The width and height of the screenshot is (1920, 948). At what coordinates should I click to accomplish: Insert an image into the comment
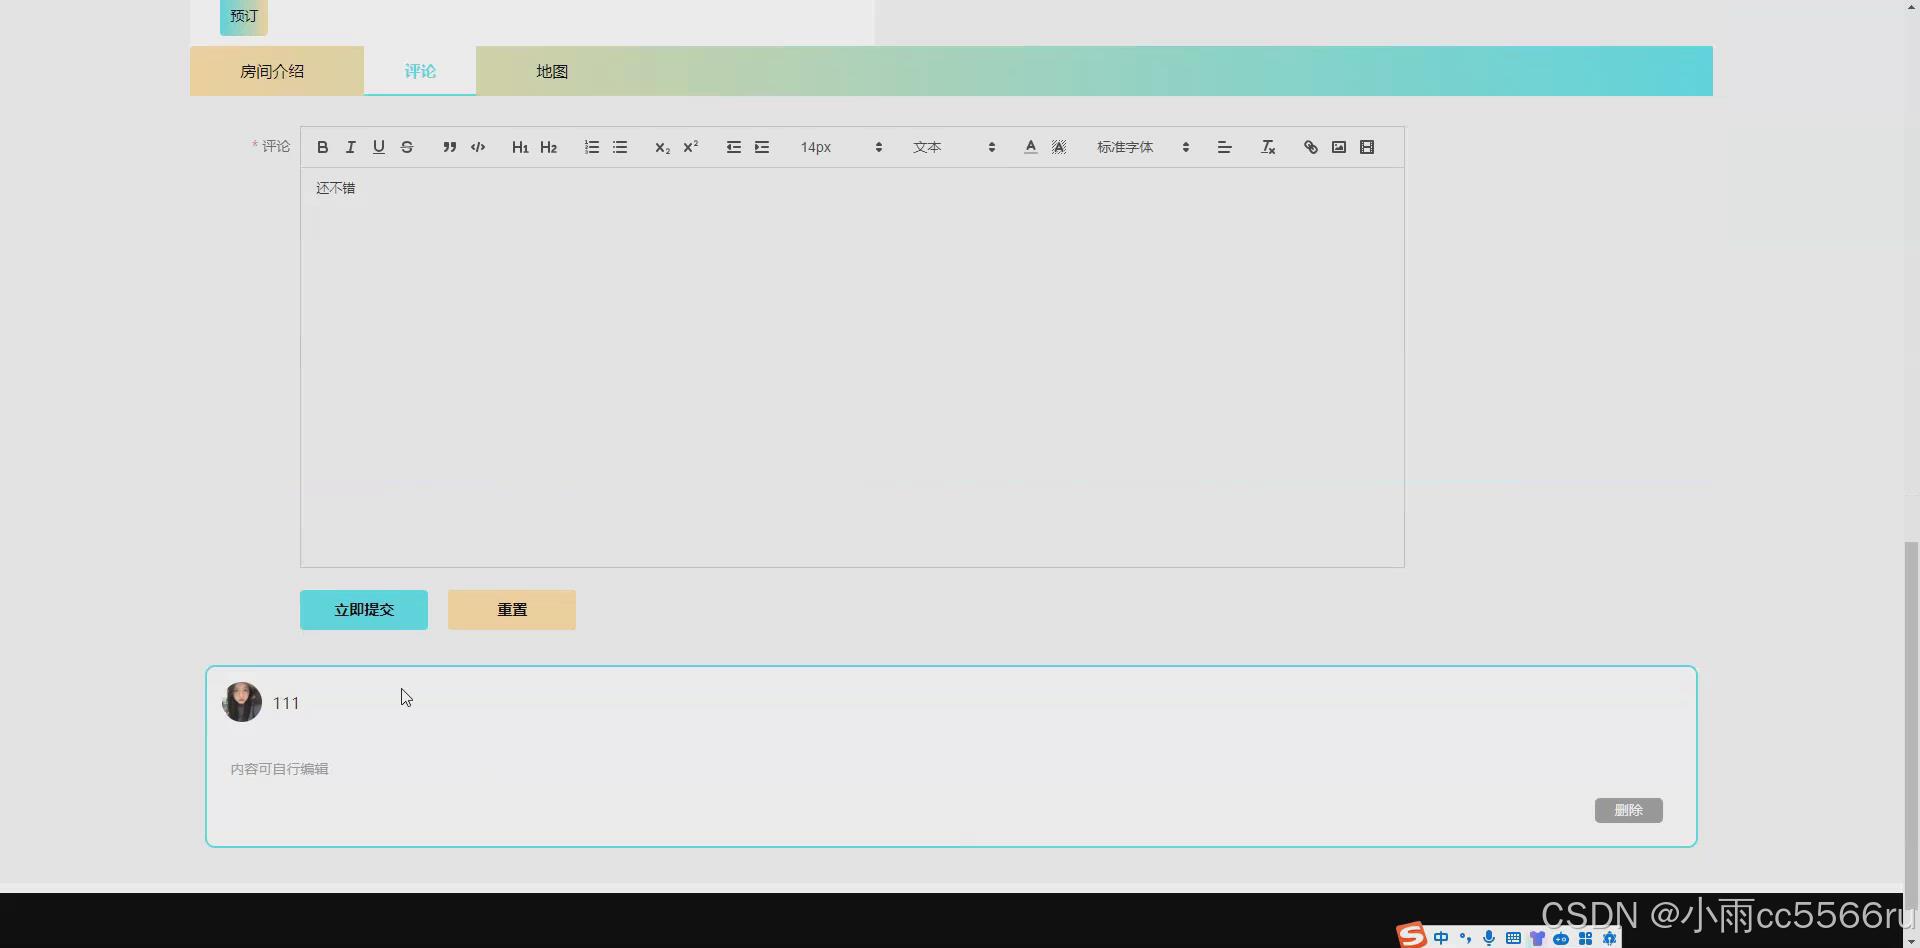tap(1338, 147)
